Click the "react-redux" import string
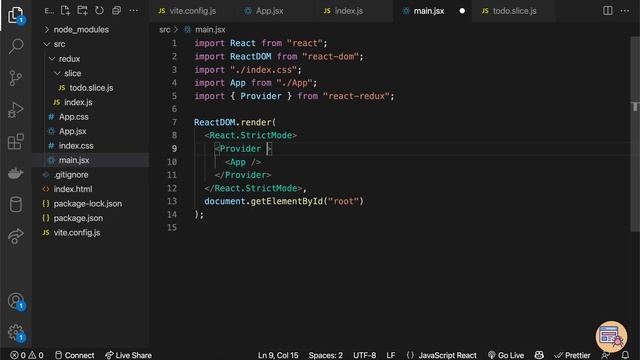This screenshot has height=360, width=640. 356,96
